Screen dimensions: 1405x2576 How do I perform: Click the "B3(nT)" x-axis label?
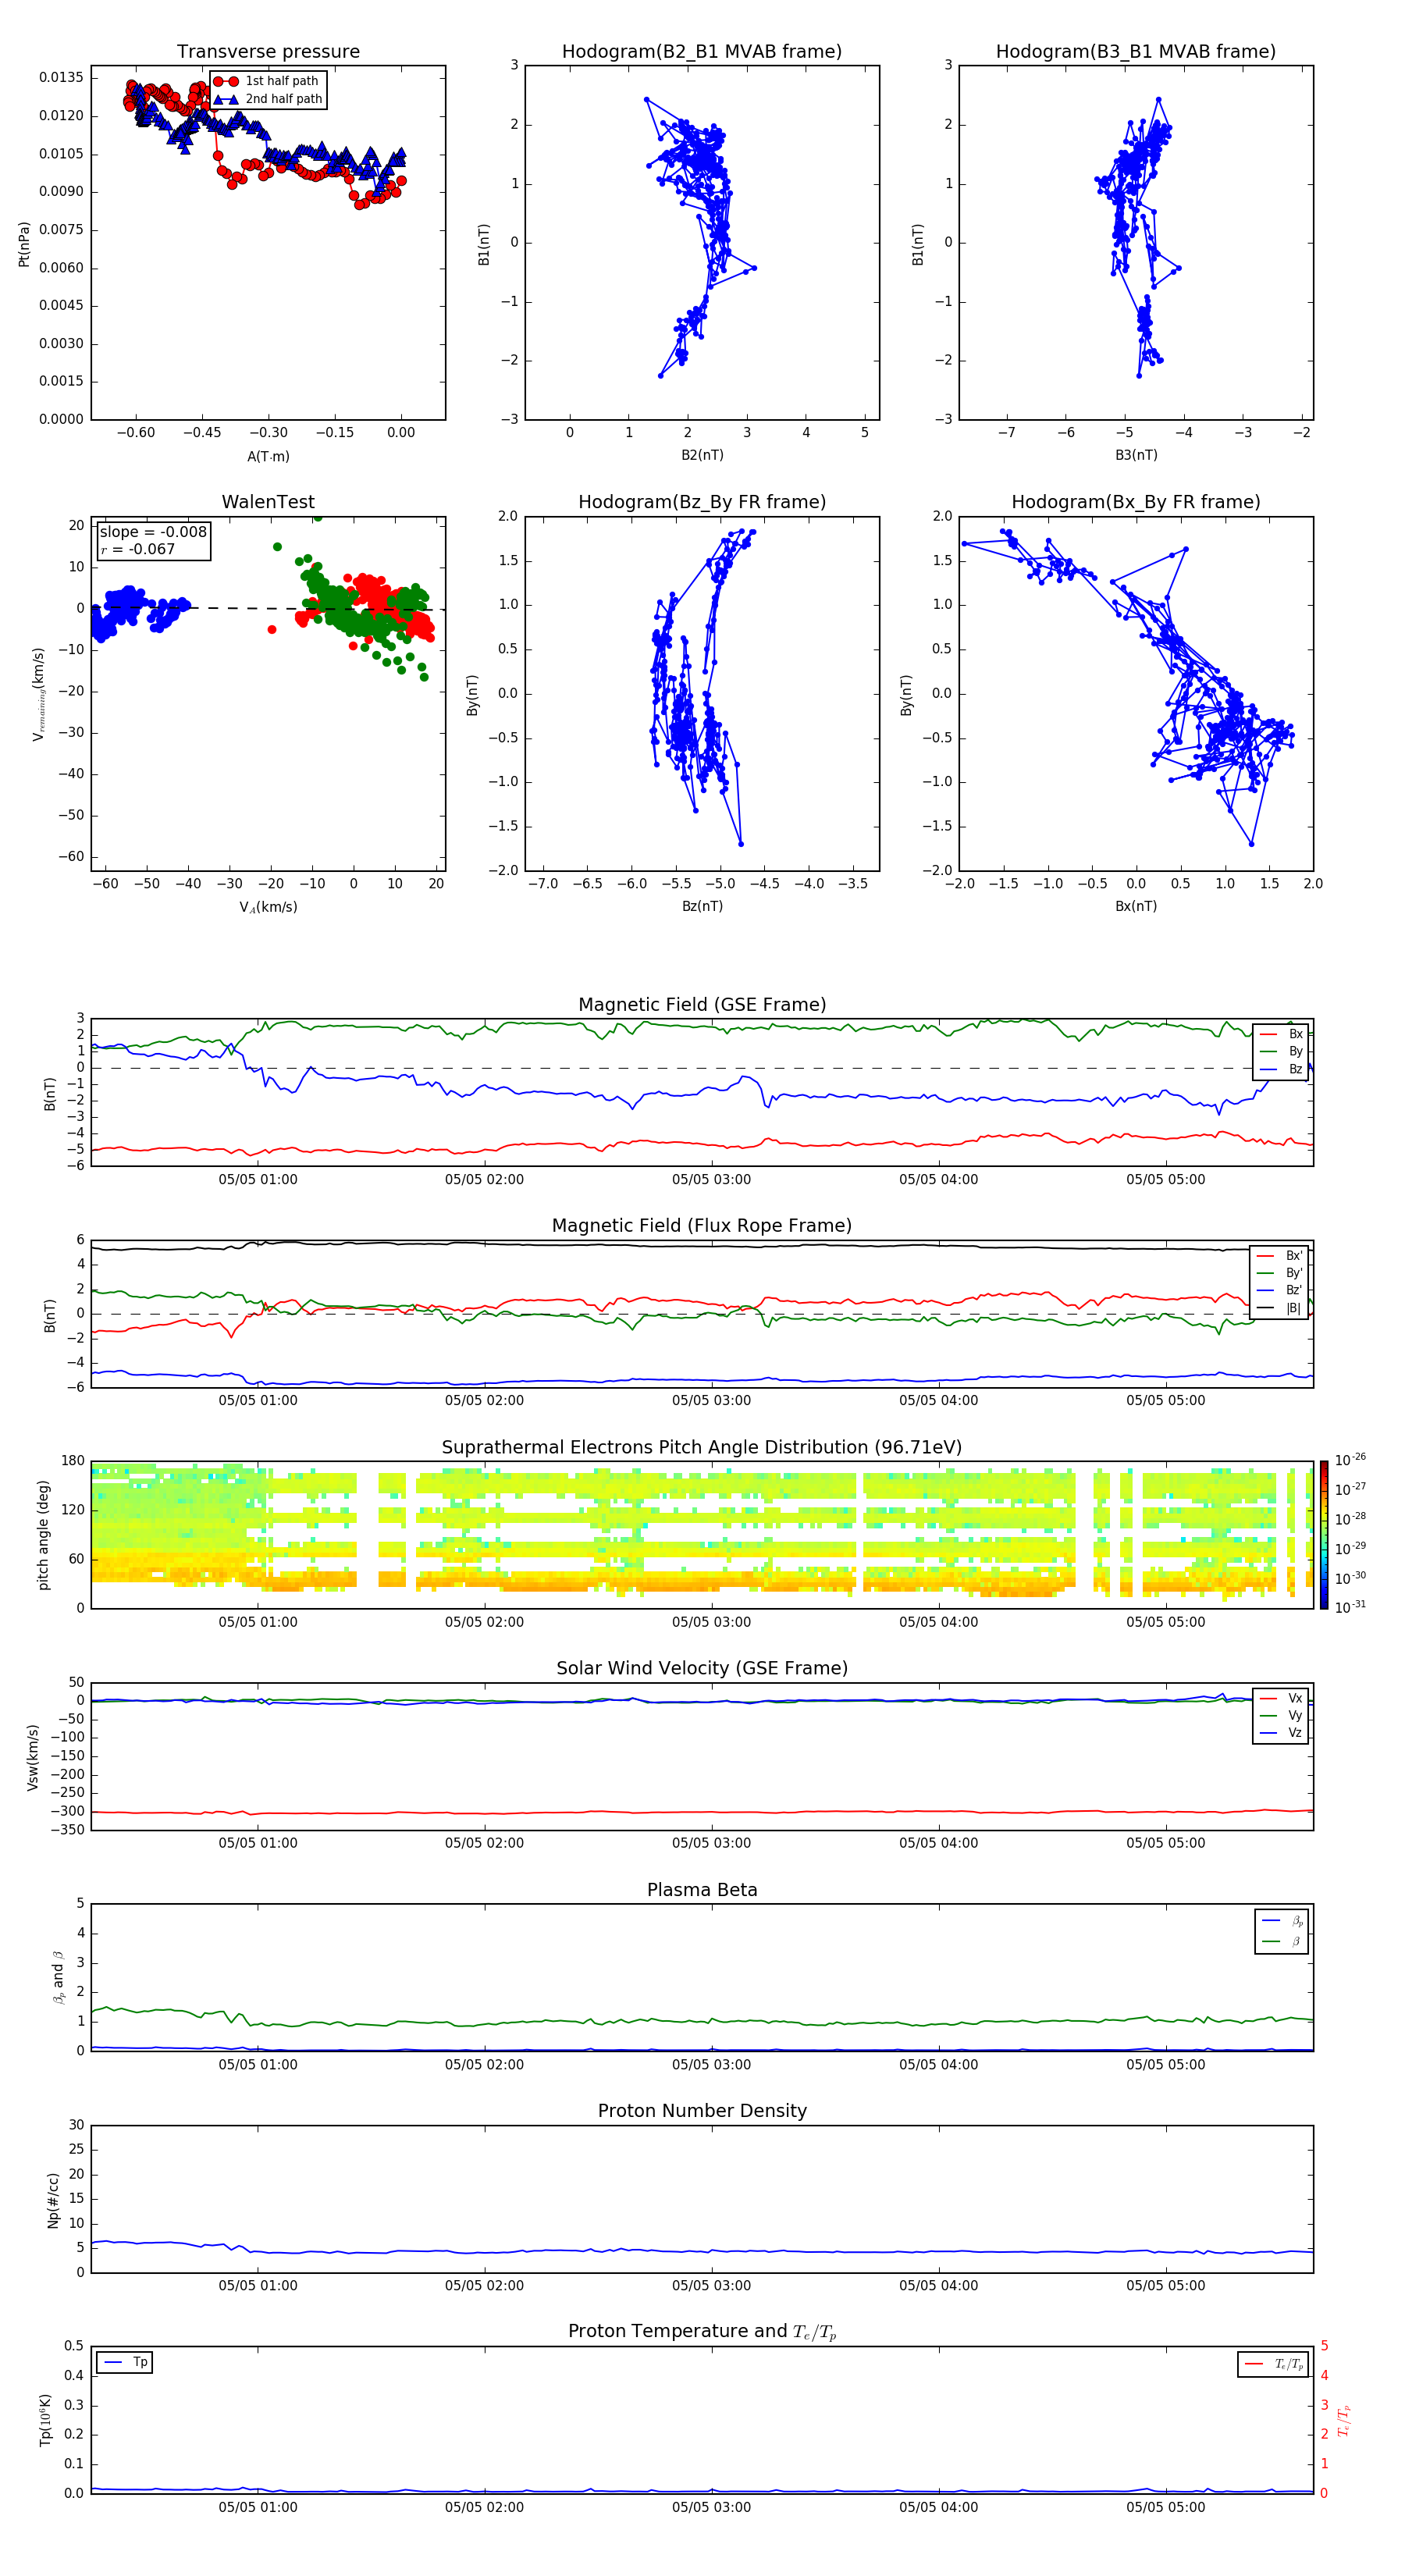1136,455
